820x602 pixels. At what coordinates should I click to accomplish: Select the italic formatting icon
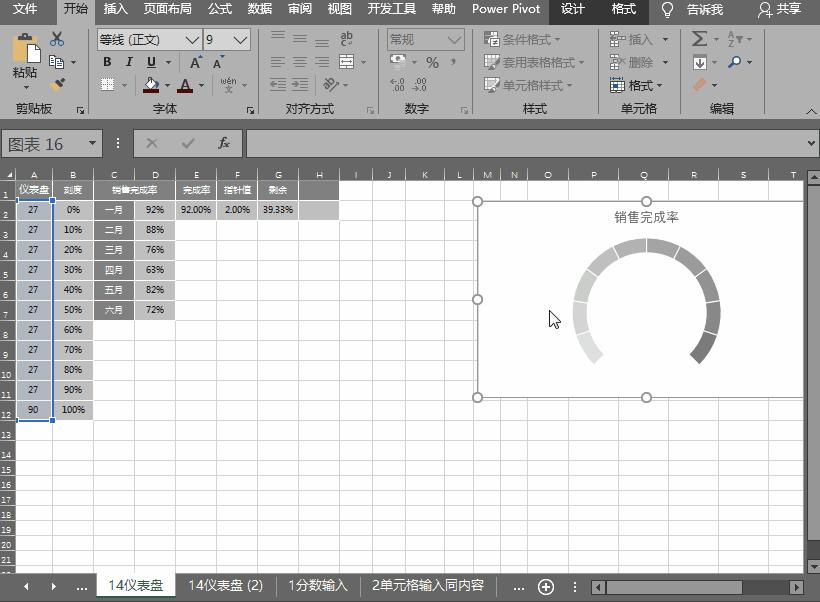pyautogui.click(x=129, y=61)
